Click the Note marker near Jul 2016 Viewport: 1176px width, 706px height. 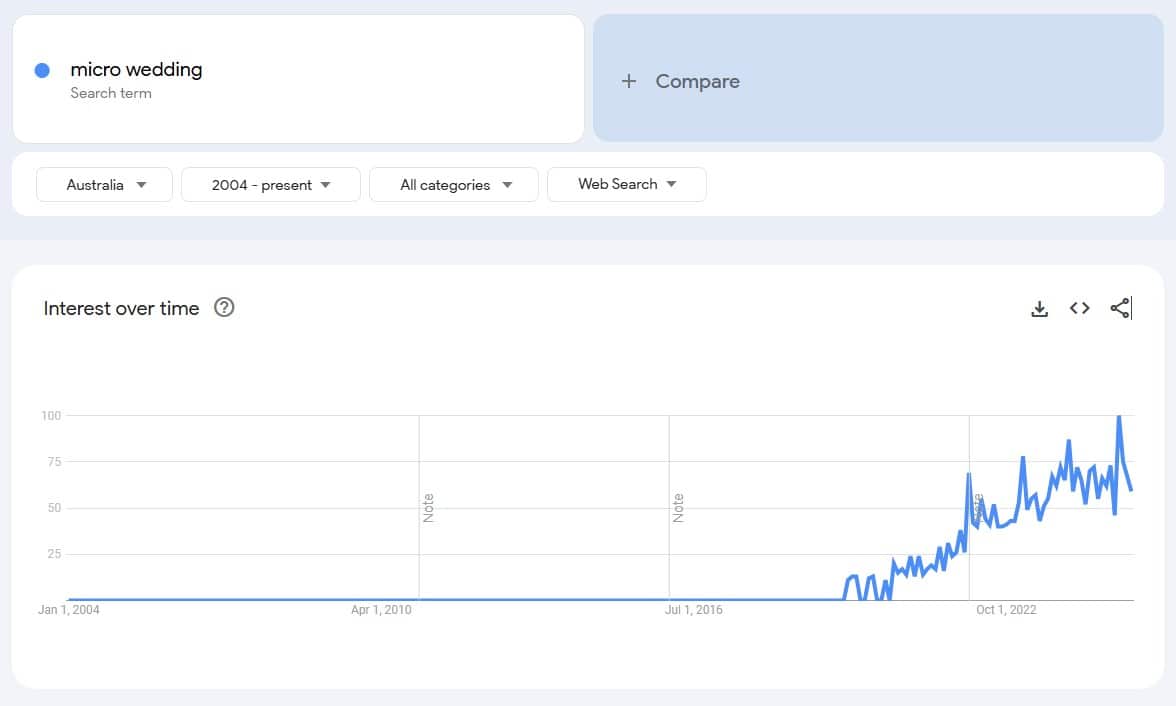click(680, 505)
